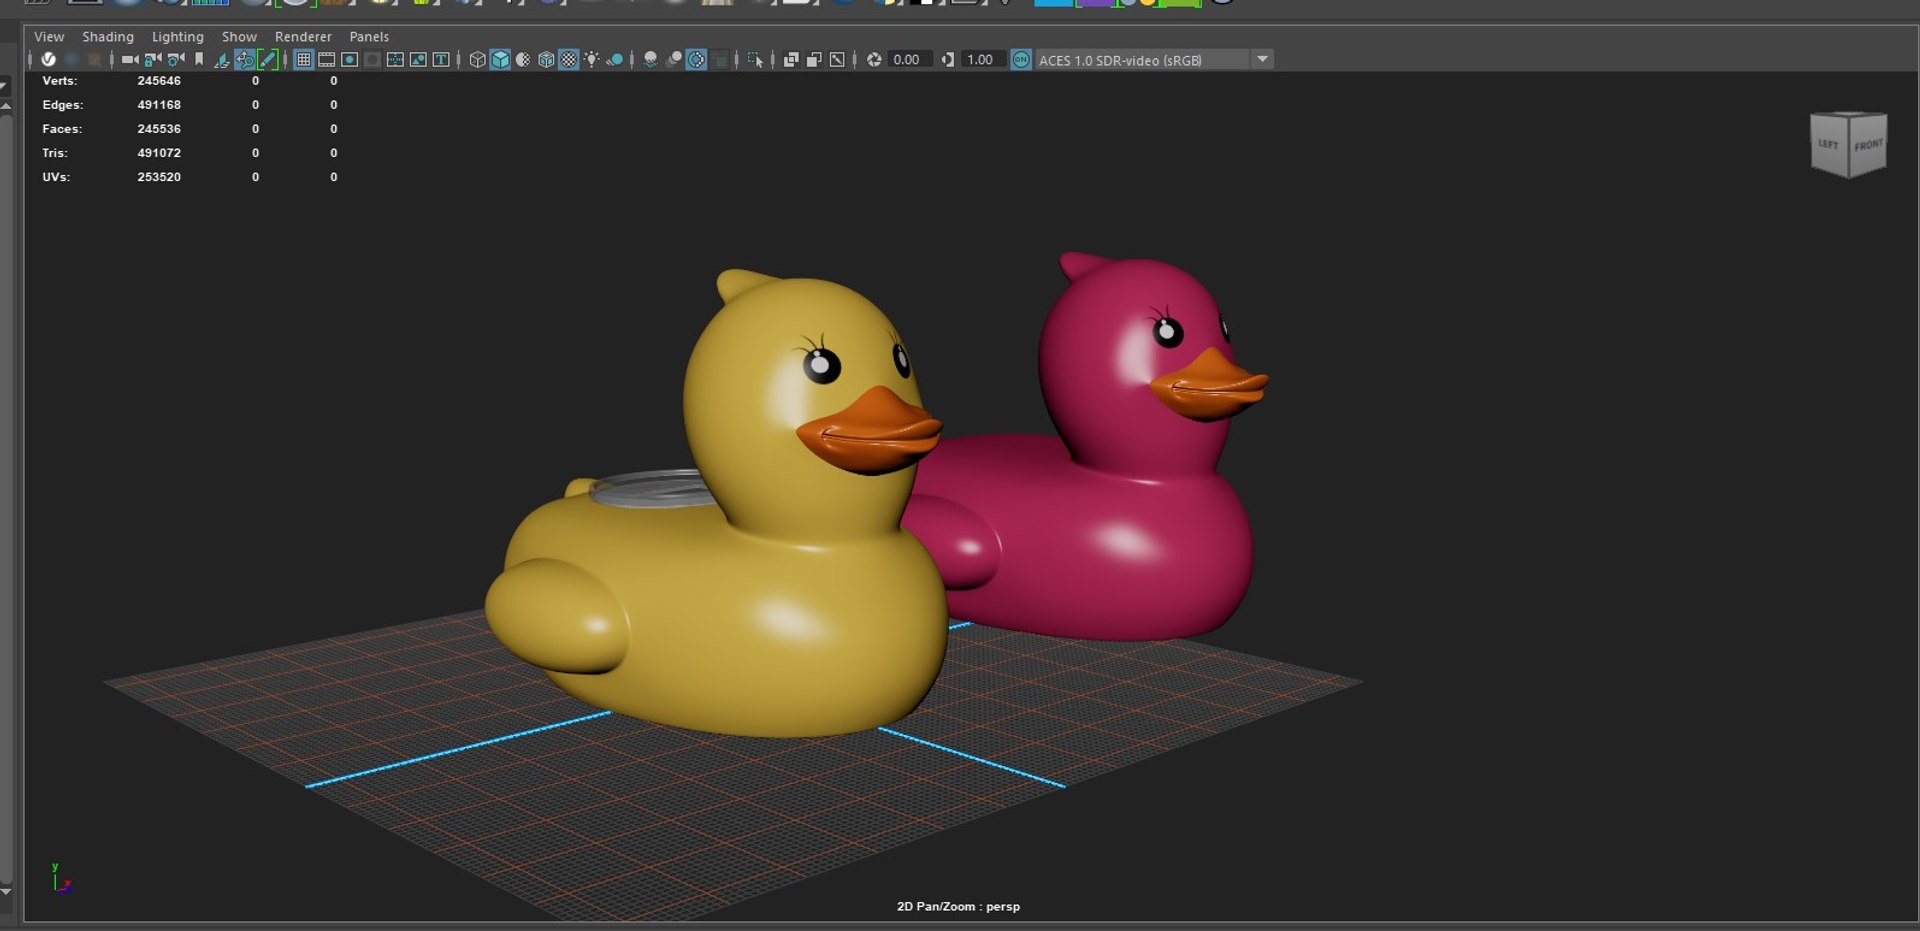
Task: Click the gamma reset icon
Action: (x=947, y=60)
